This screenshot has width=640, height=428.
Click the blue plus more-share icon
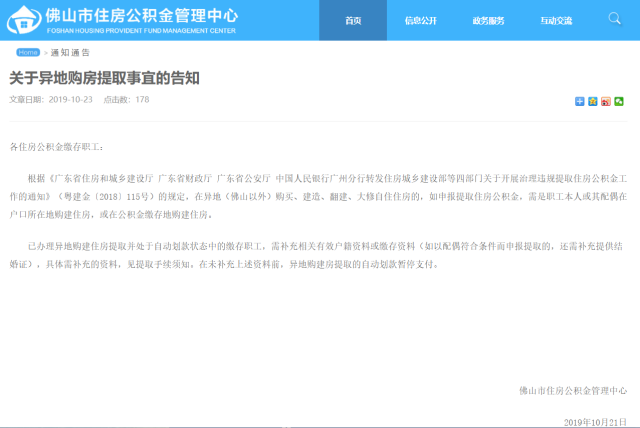(x=580, y=101)
